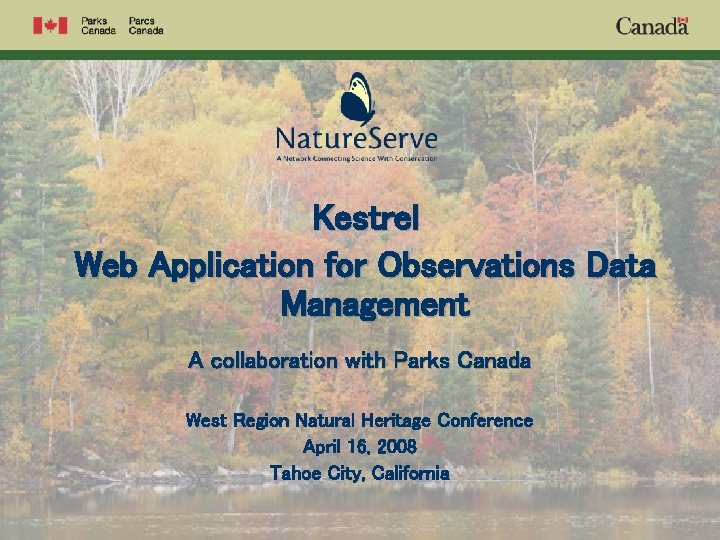This screenshot has height=540, width=720.
Task: Select the 'Parks Canada' English text
Action: 98,26
